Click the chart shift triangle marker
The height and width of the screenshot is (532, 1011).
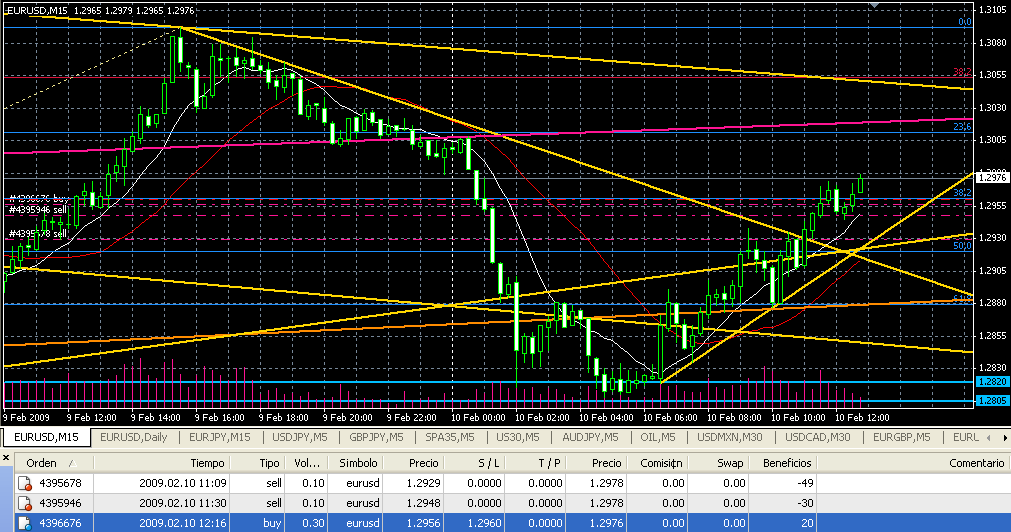(874, 5)
